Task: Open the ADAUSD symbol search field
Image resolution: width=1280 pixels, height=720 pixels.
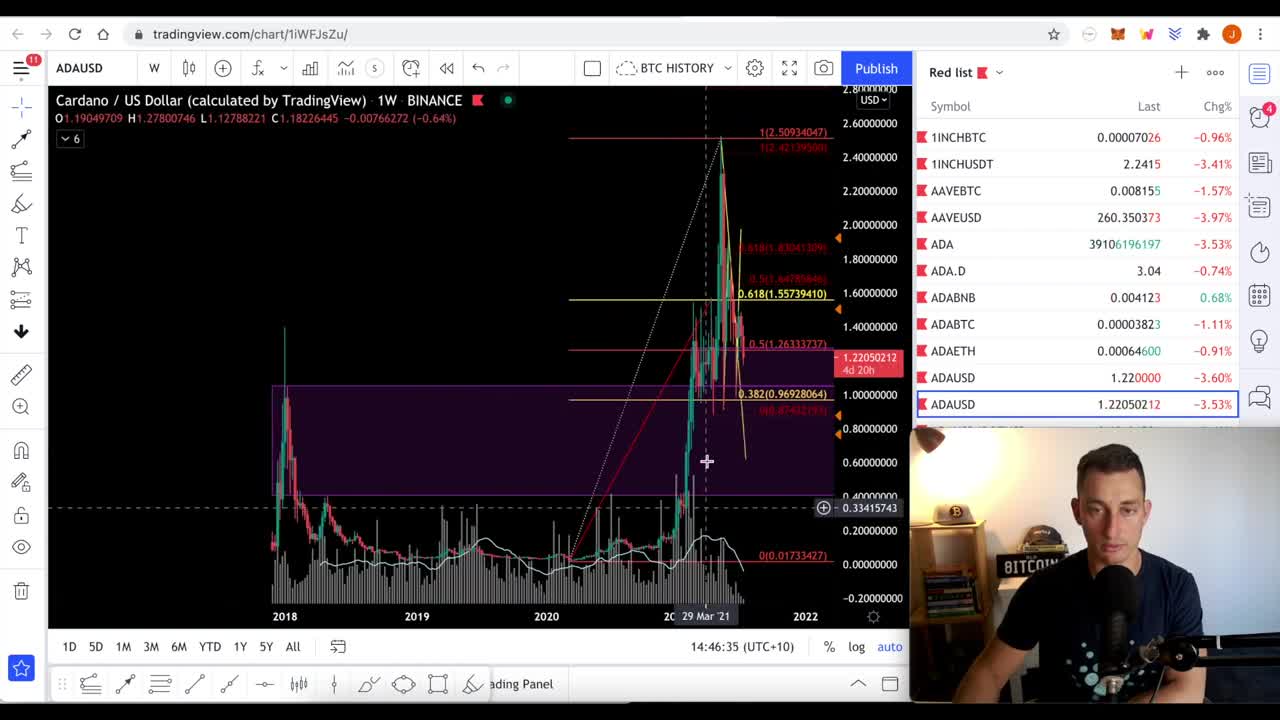Action: pos(80,68)
